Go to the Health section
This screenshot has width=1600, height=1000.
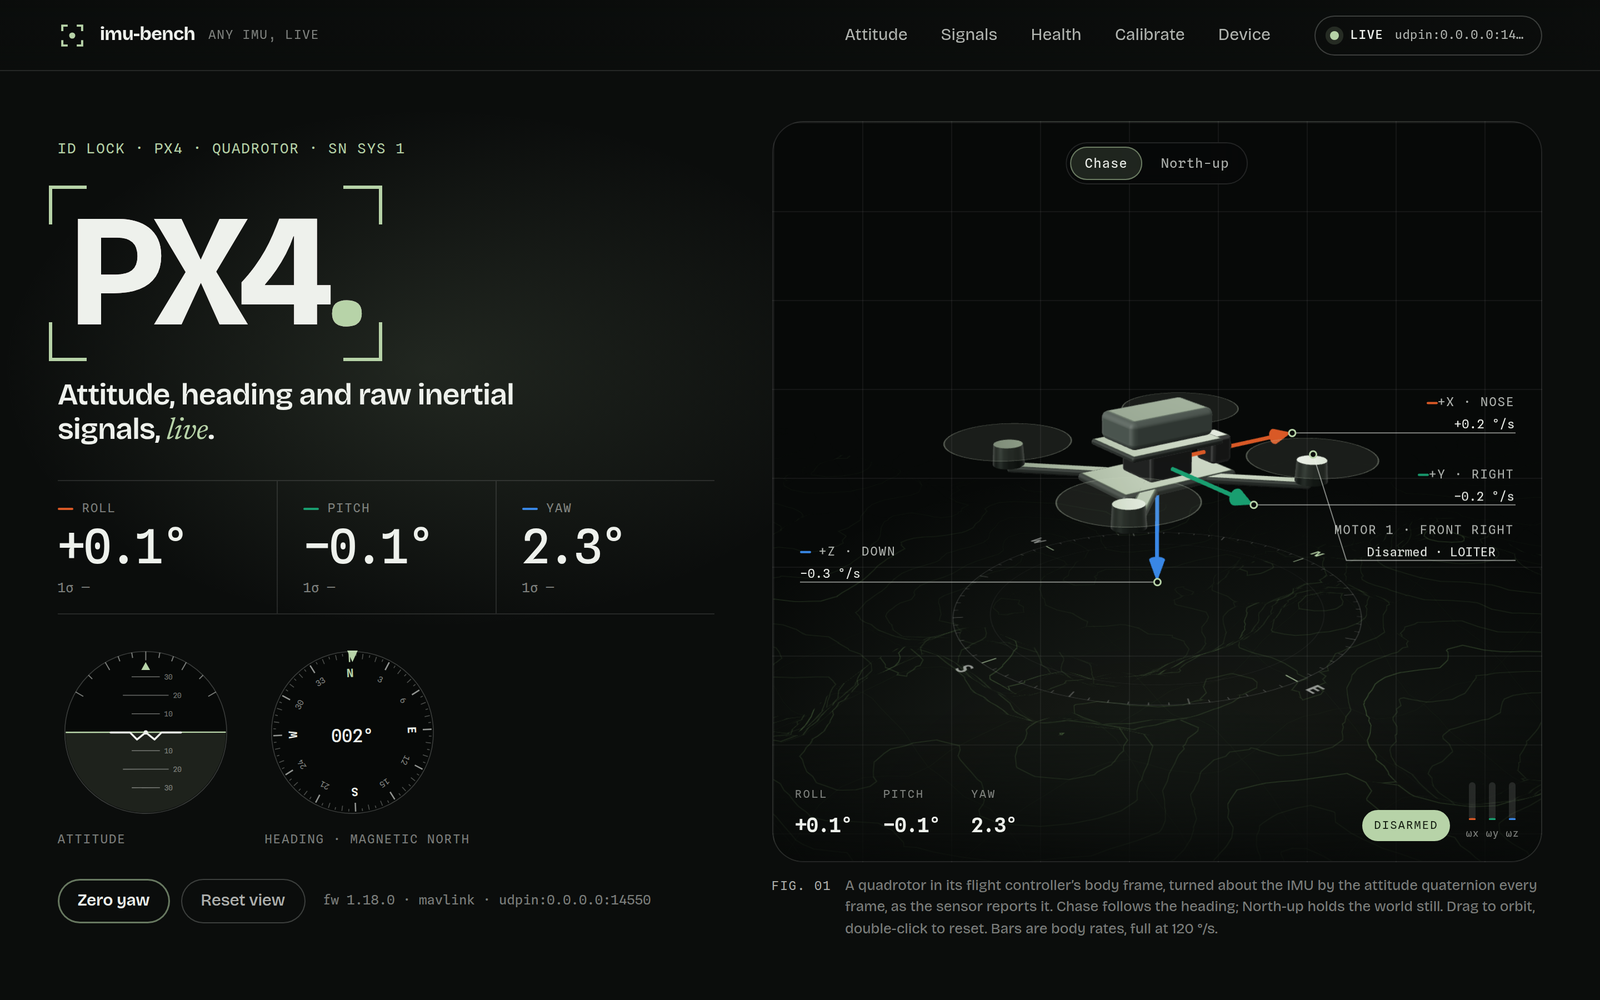click(1056, 35)
